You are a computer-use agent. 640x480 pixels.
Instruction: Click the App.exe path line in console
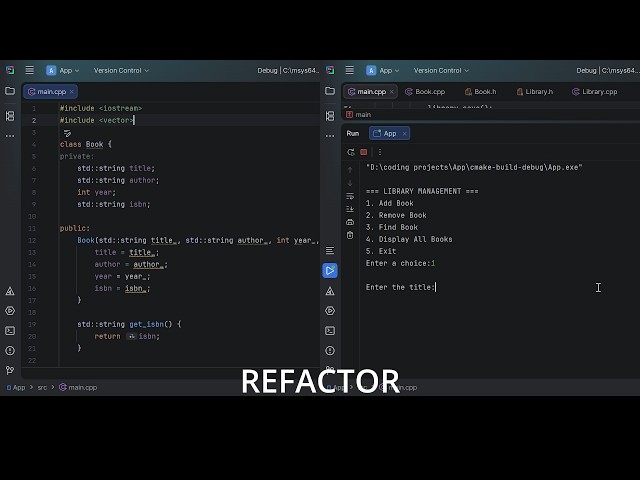[x=474, y=167]
